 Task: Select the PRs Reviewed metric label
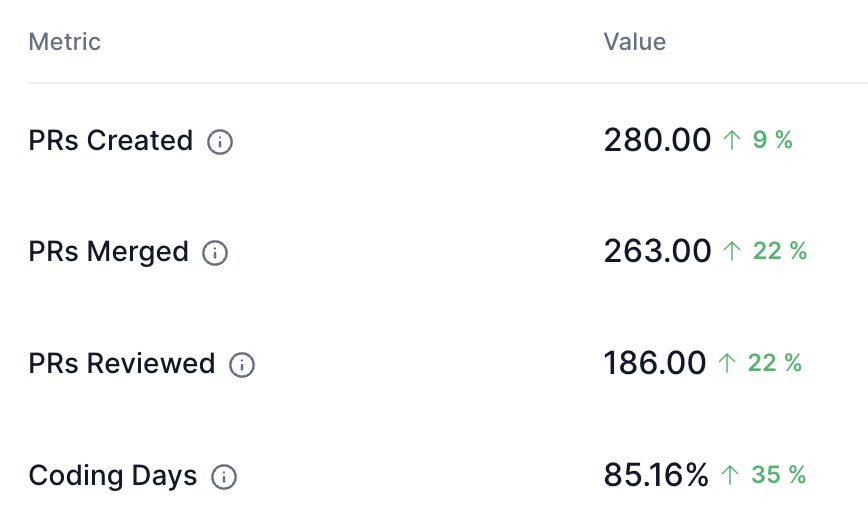click(122, 364)
